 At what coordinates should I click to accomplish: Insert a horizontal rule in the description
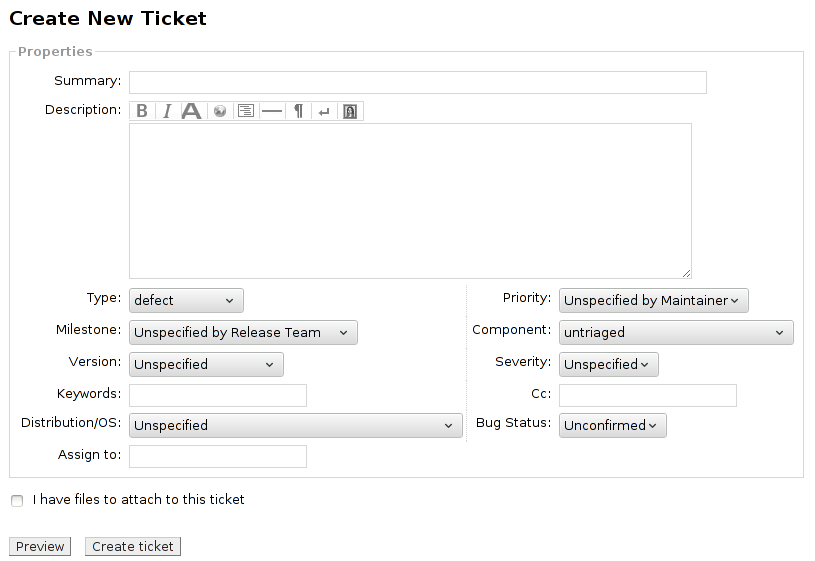[271, 111]
